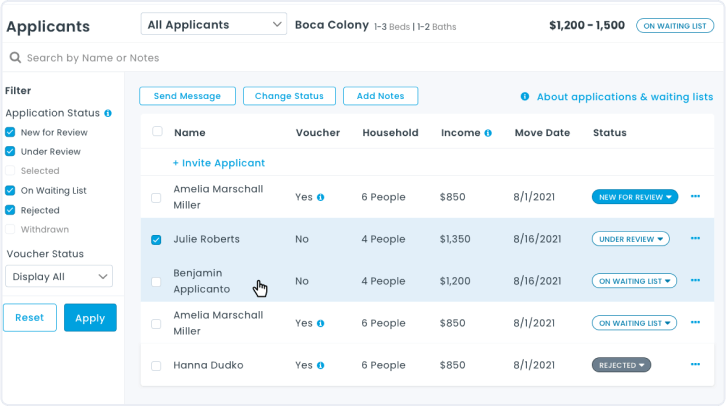The height and width of the screenshot is (406, 726).
Task: Click info icon next to Income header
Action: [x=488, y=133]
